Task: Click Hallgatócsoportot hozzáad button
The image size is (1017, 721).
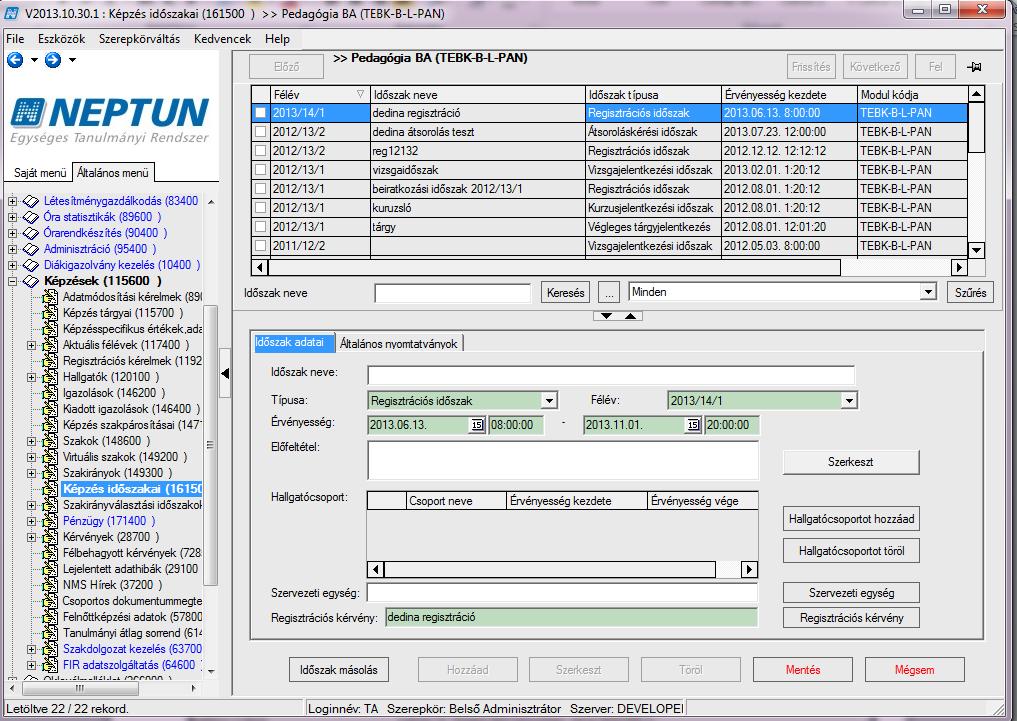Action: coord(851,519)
